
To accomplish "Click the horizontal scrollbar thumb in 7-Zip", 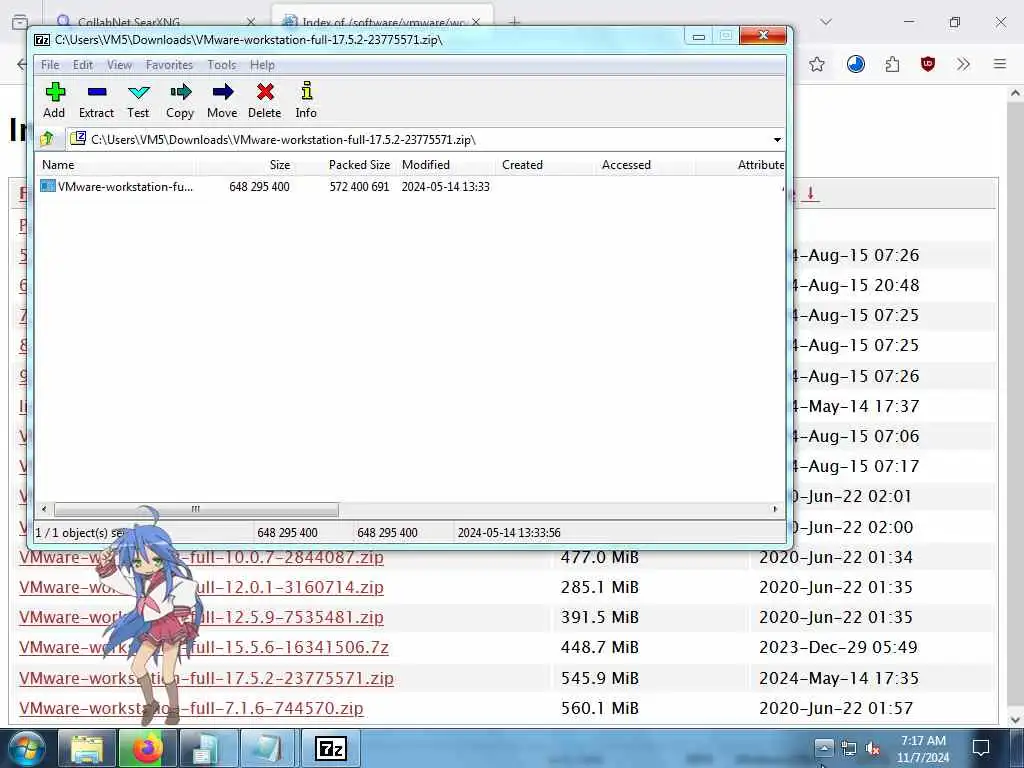I will click(x=196, y=509).
